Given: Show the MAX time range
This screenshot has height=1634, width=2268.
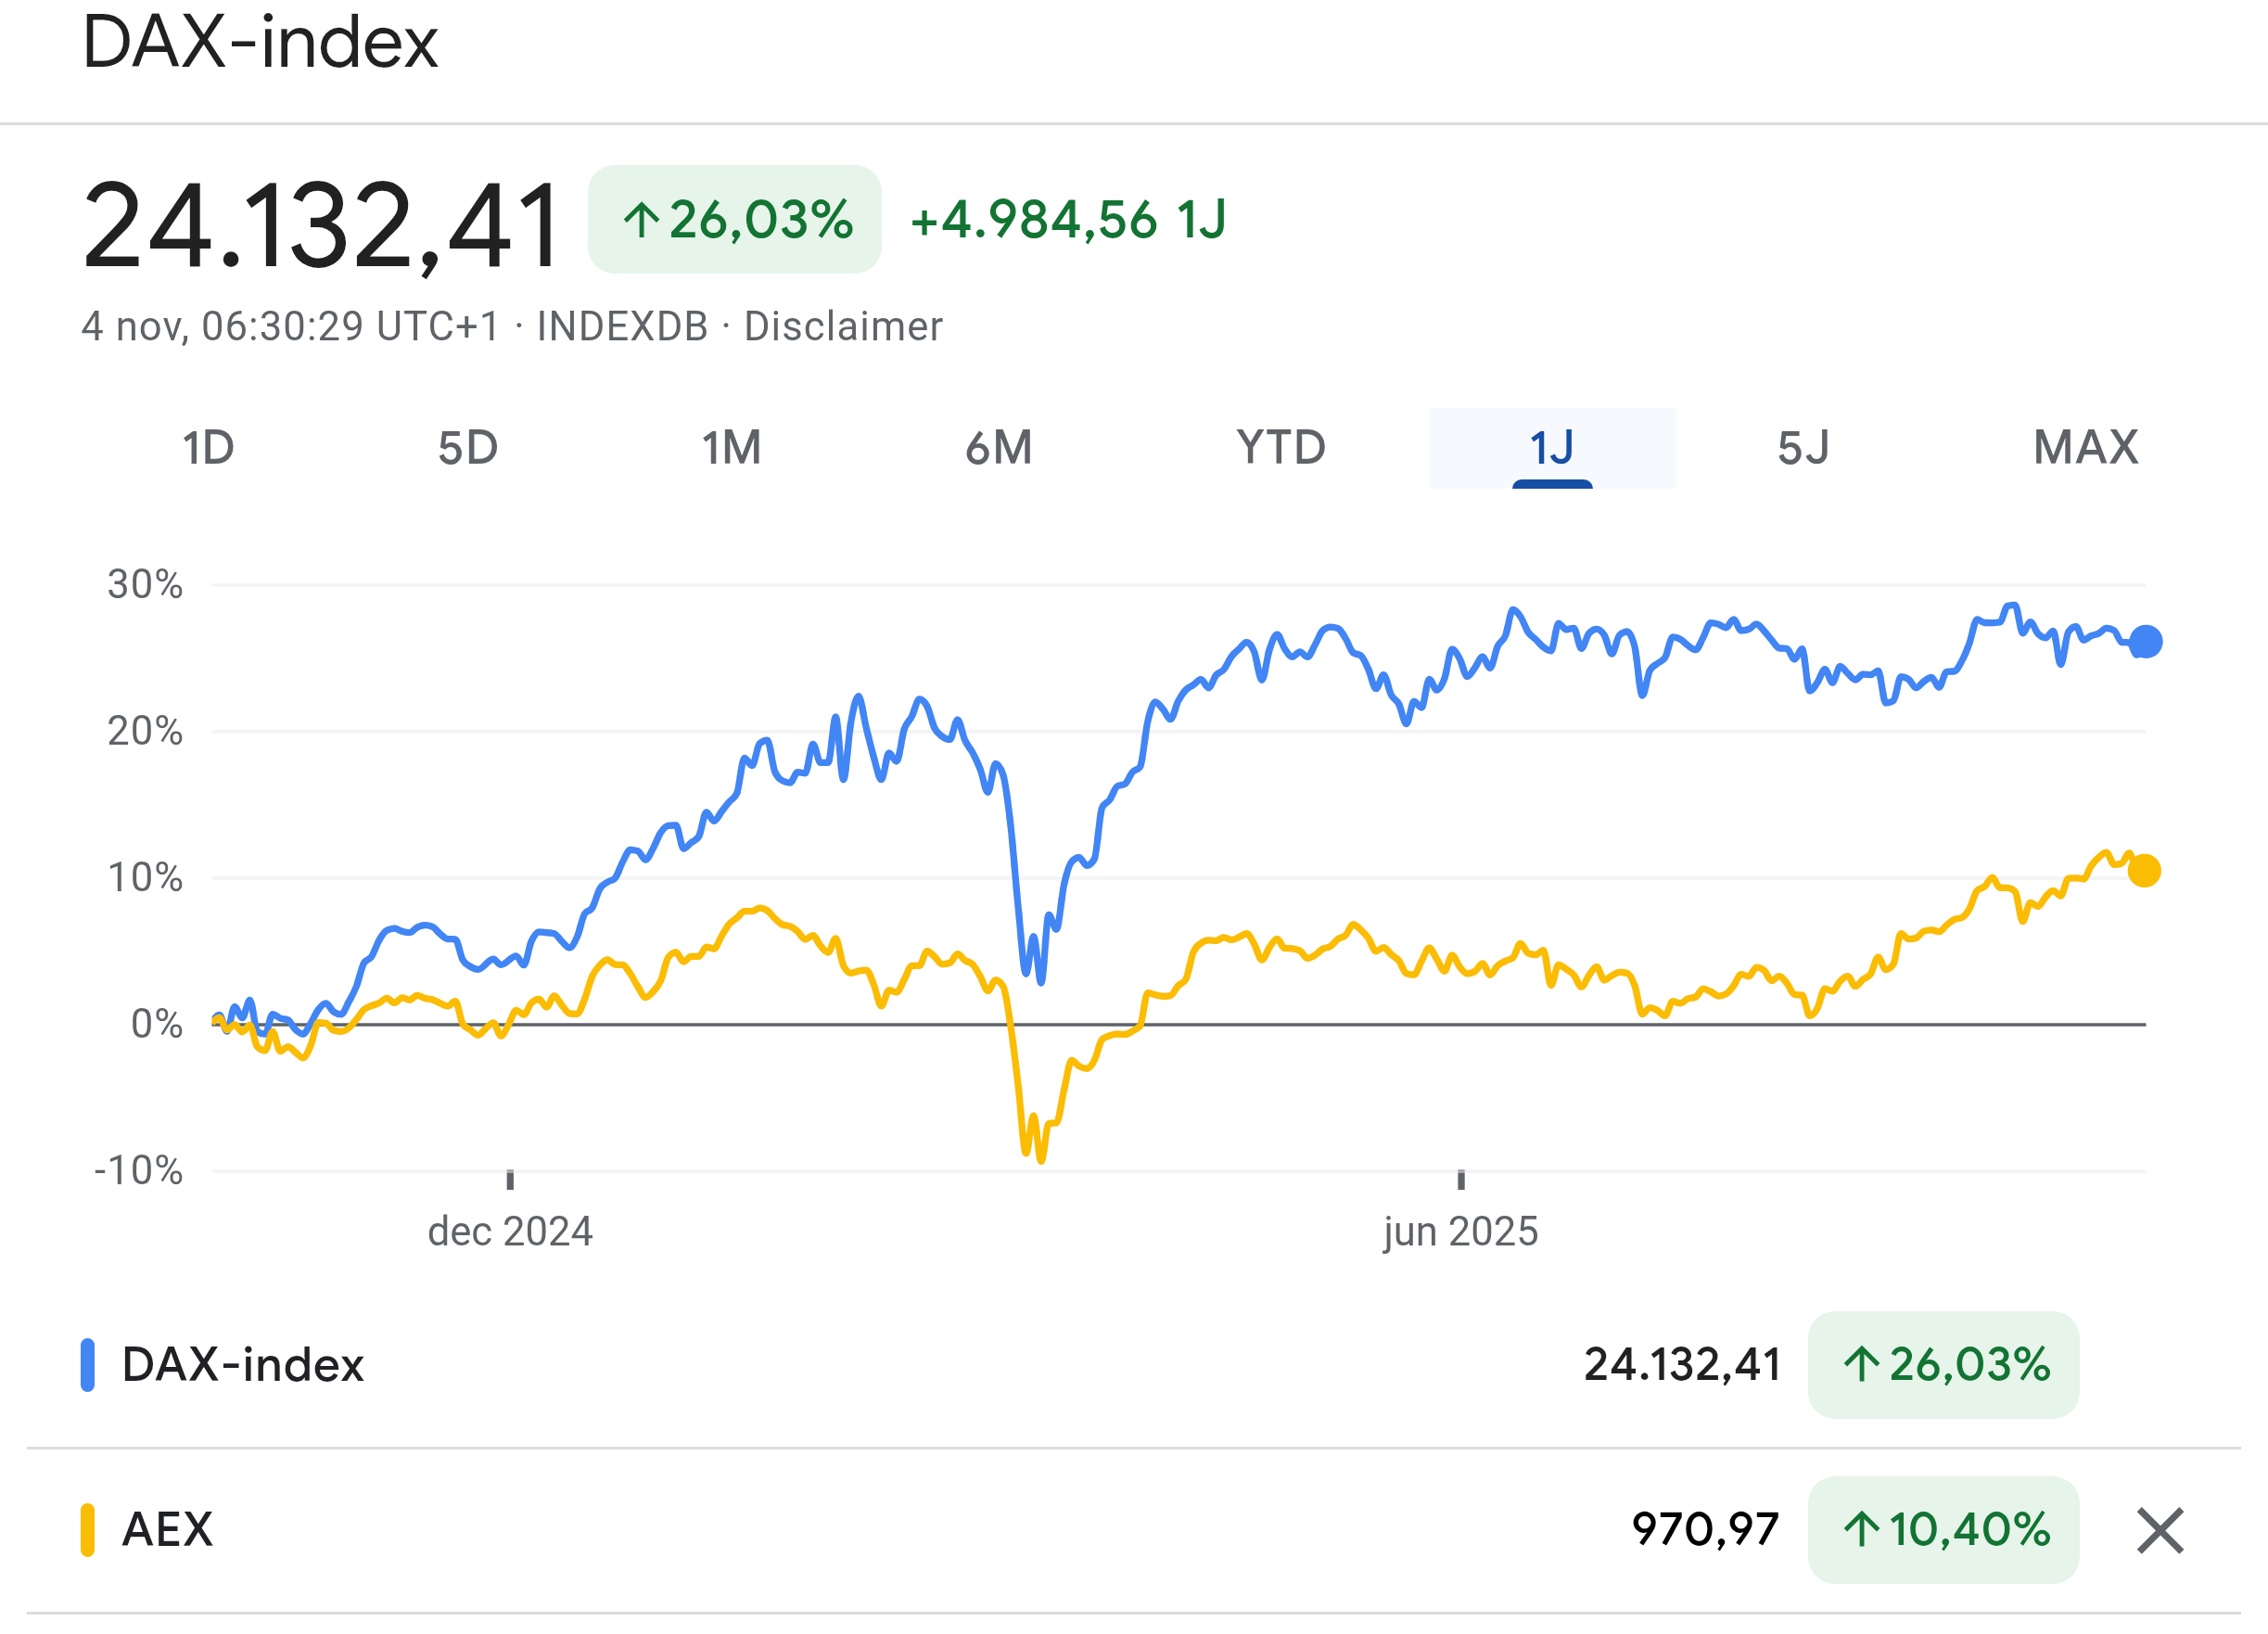Looking at the screenshot, I should point(2086,448).
